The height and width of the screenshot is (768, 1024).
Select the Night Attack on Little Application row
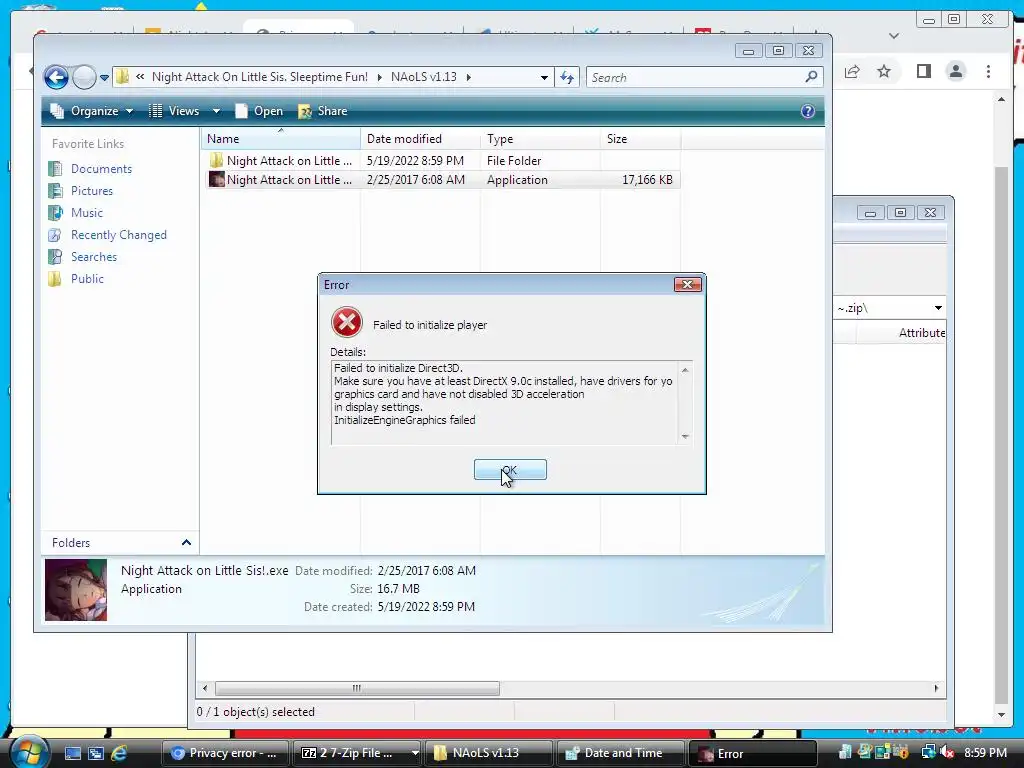442,180
